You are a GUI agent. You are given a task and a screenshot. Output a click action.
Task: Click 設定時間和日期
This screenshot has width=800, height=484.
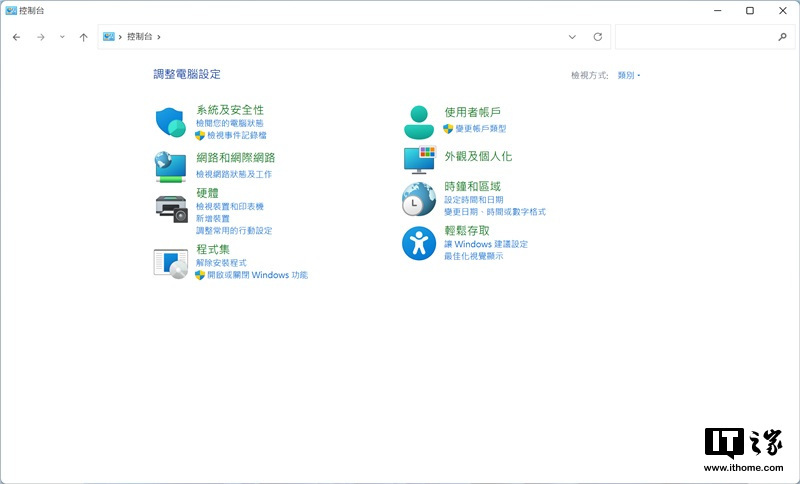tap(473, 199)
